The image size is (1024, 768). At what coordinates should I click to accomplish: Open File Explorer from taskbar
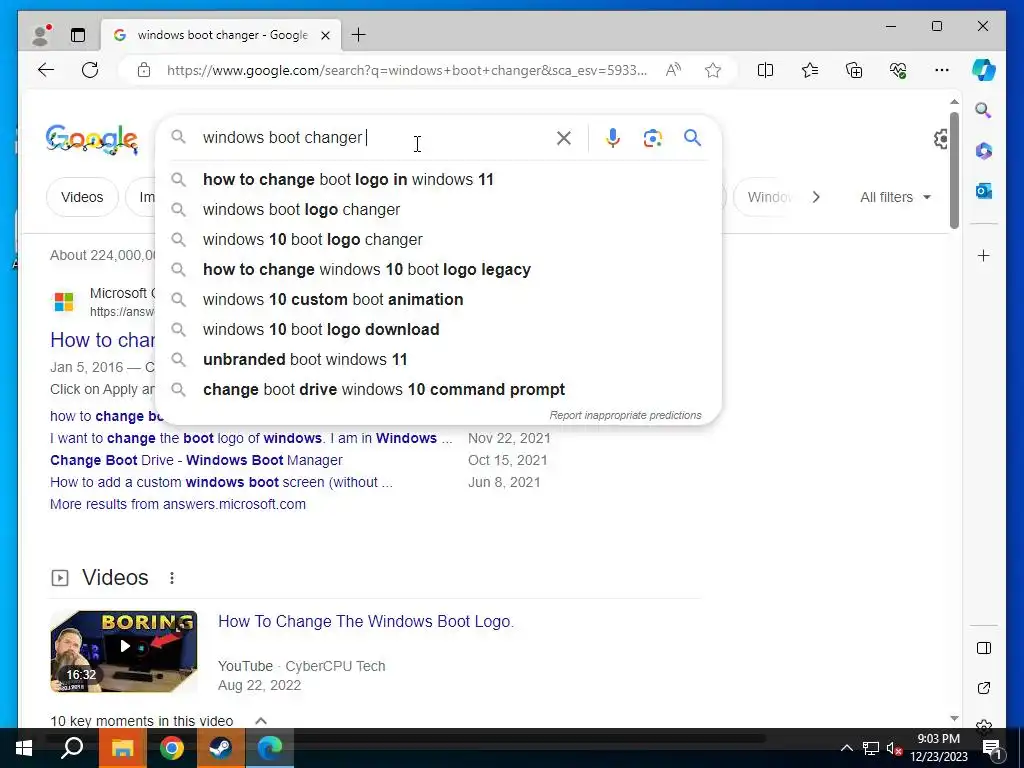(122, 748)
